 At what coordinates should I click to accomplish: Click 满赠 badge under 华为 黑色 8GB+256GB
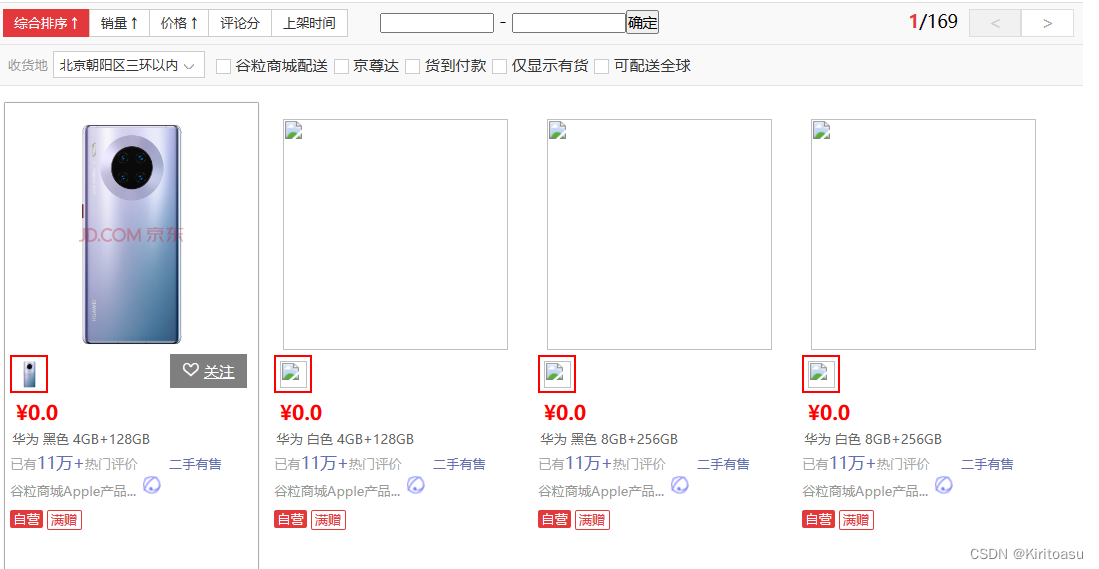point(592,520)
